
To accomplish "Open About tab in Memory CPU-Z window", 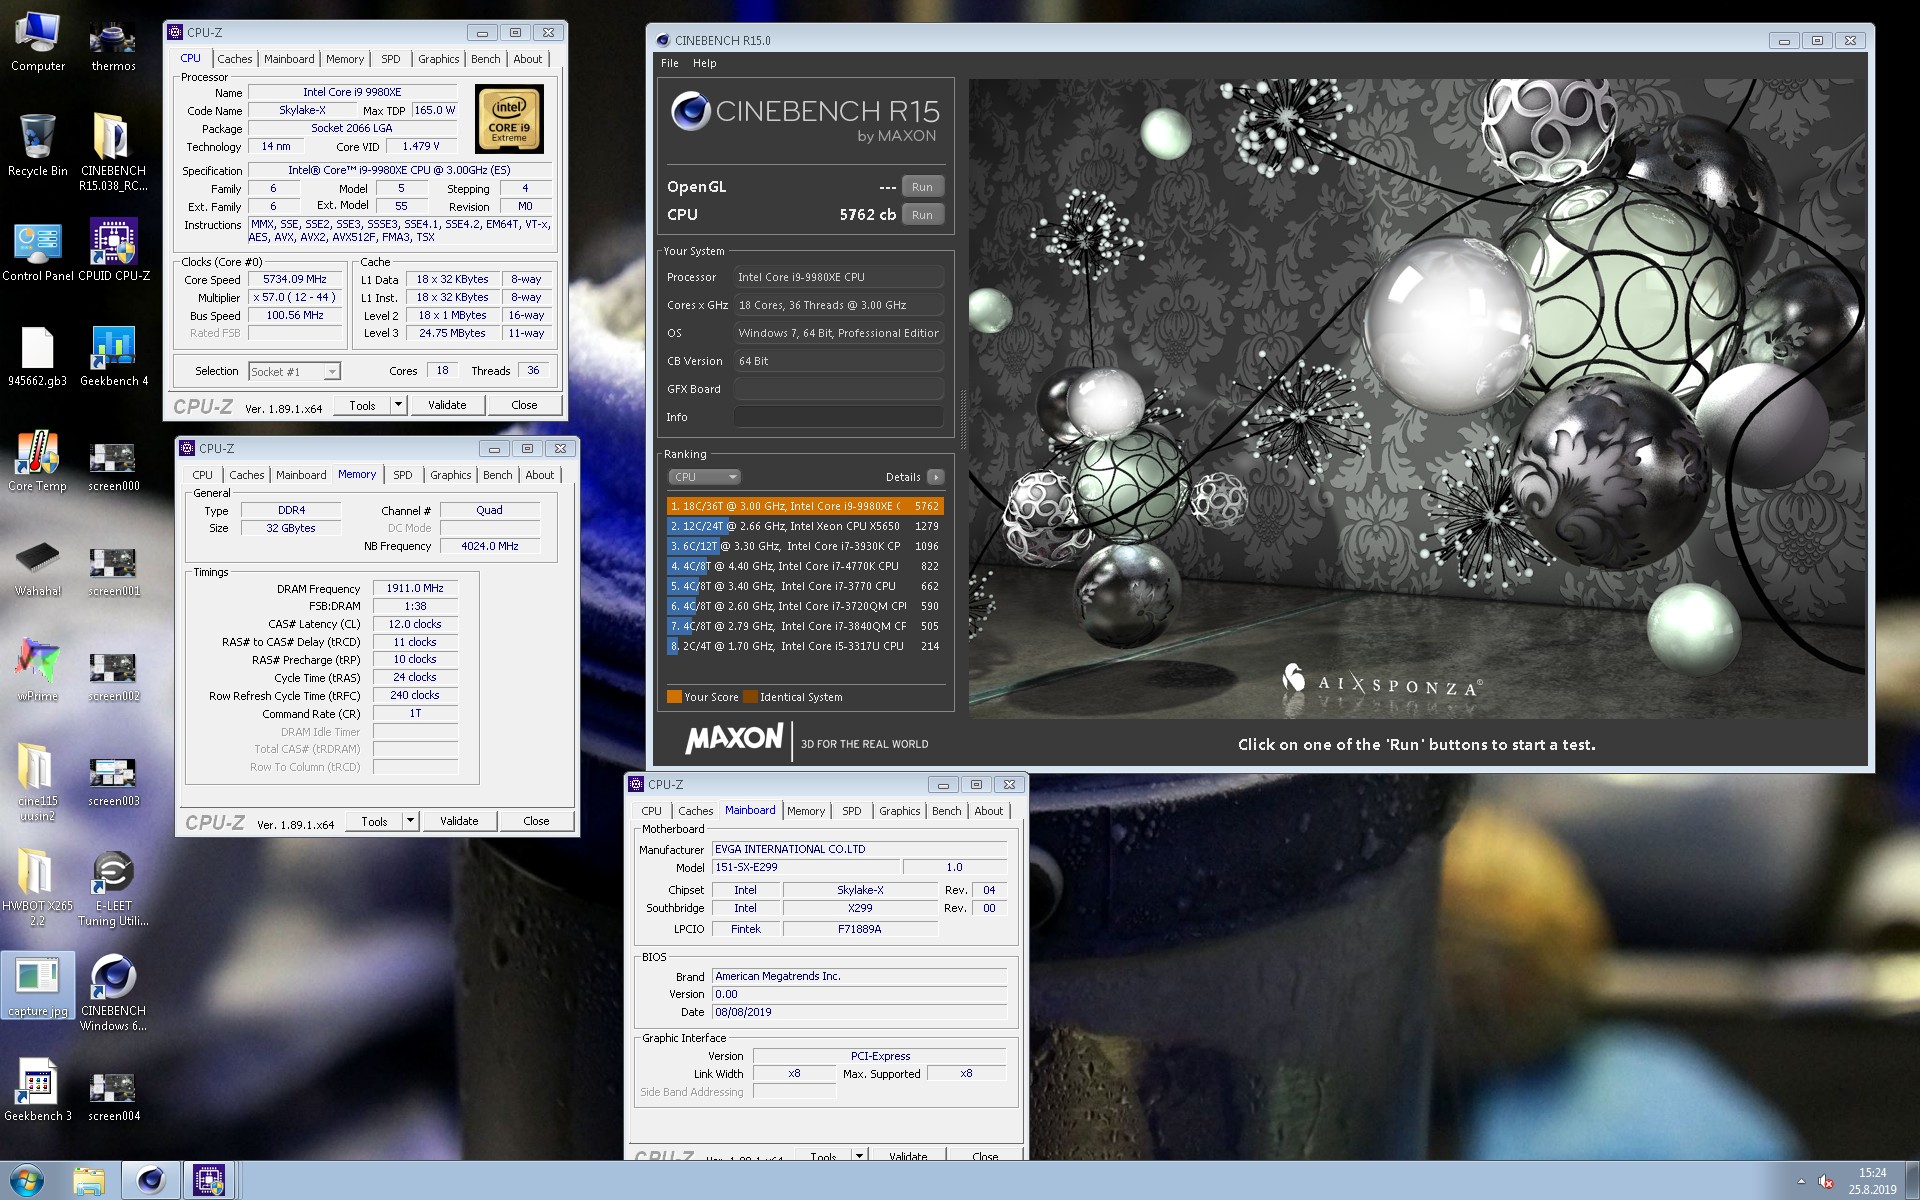I will point(539,475).
